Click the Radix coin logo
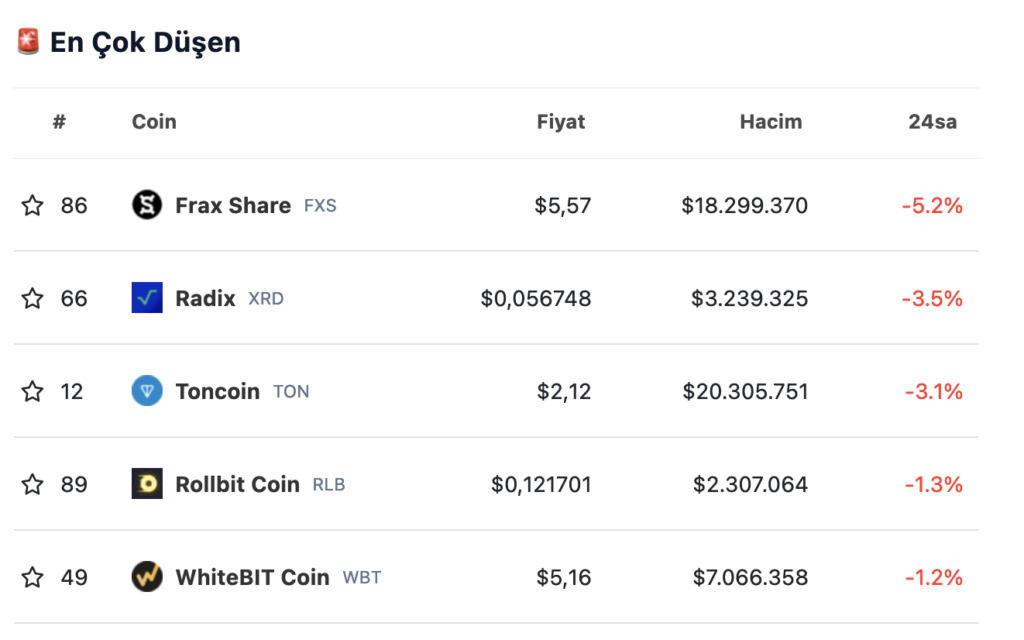Screen dimensions: 1024x640 click(x=147, y=298)
